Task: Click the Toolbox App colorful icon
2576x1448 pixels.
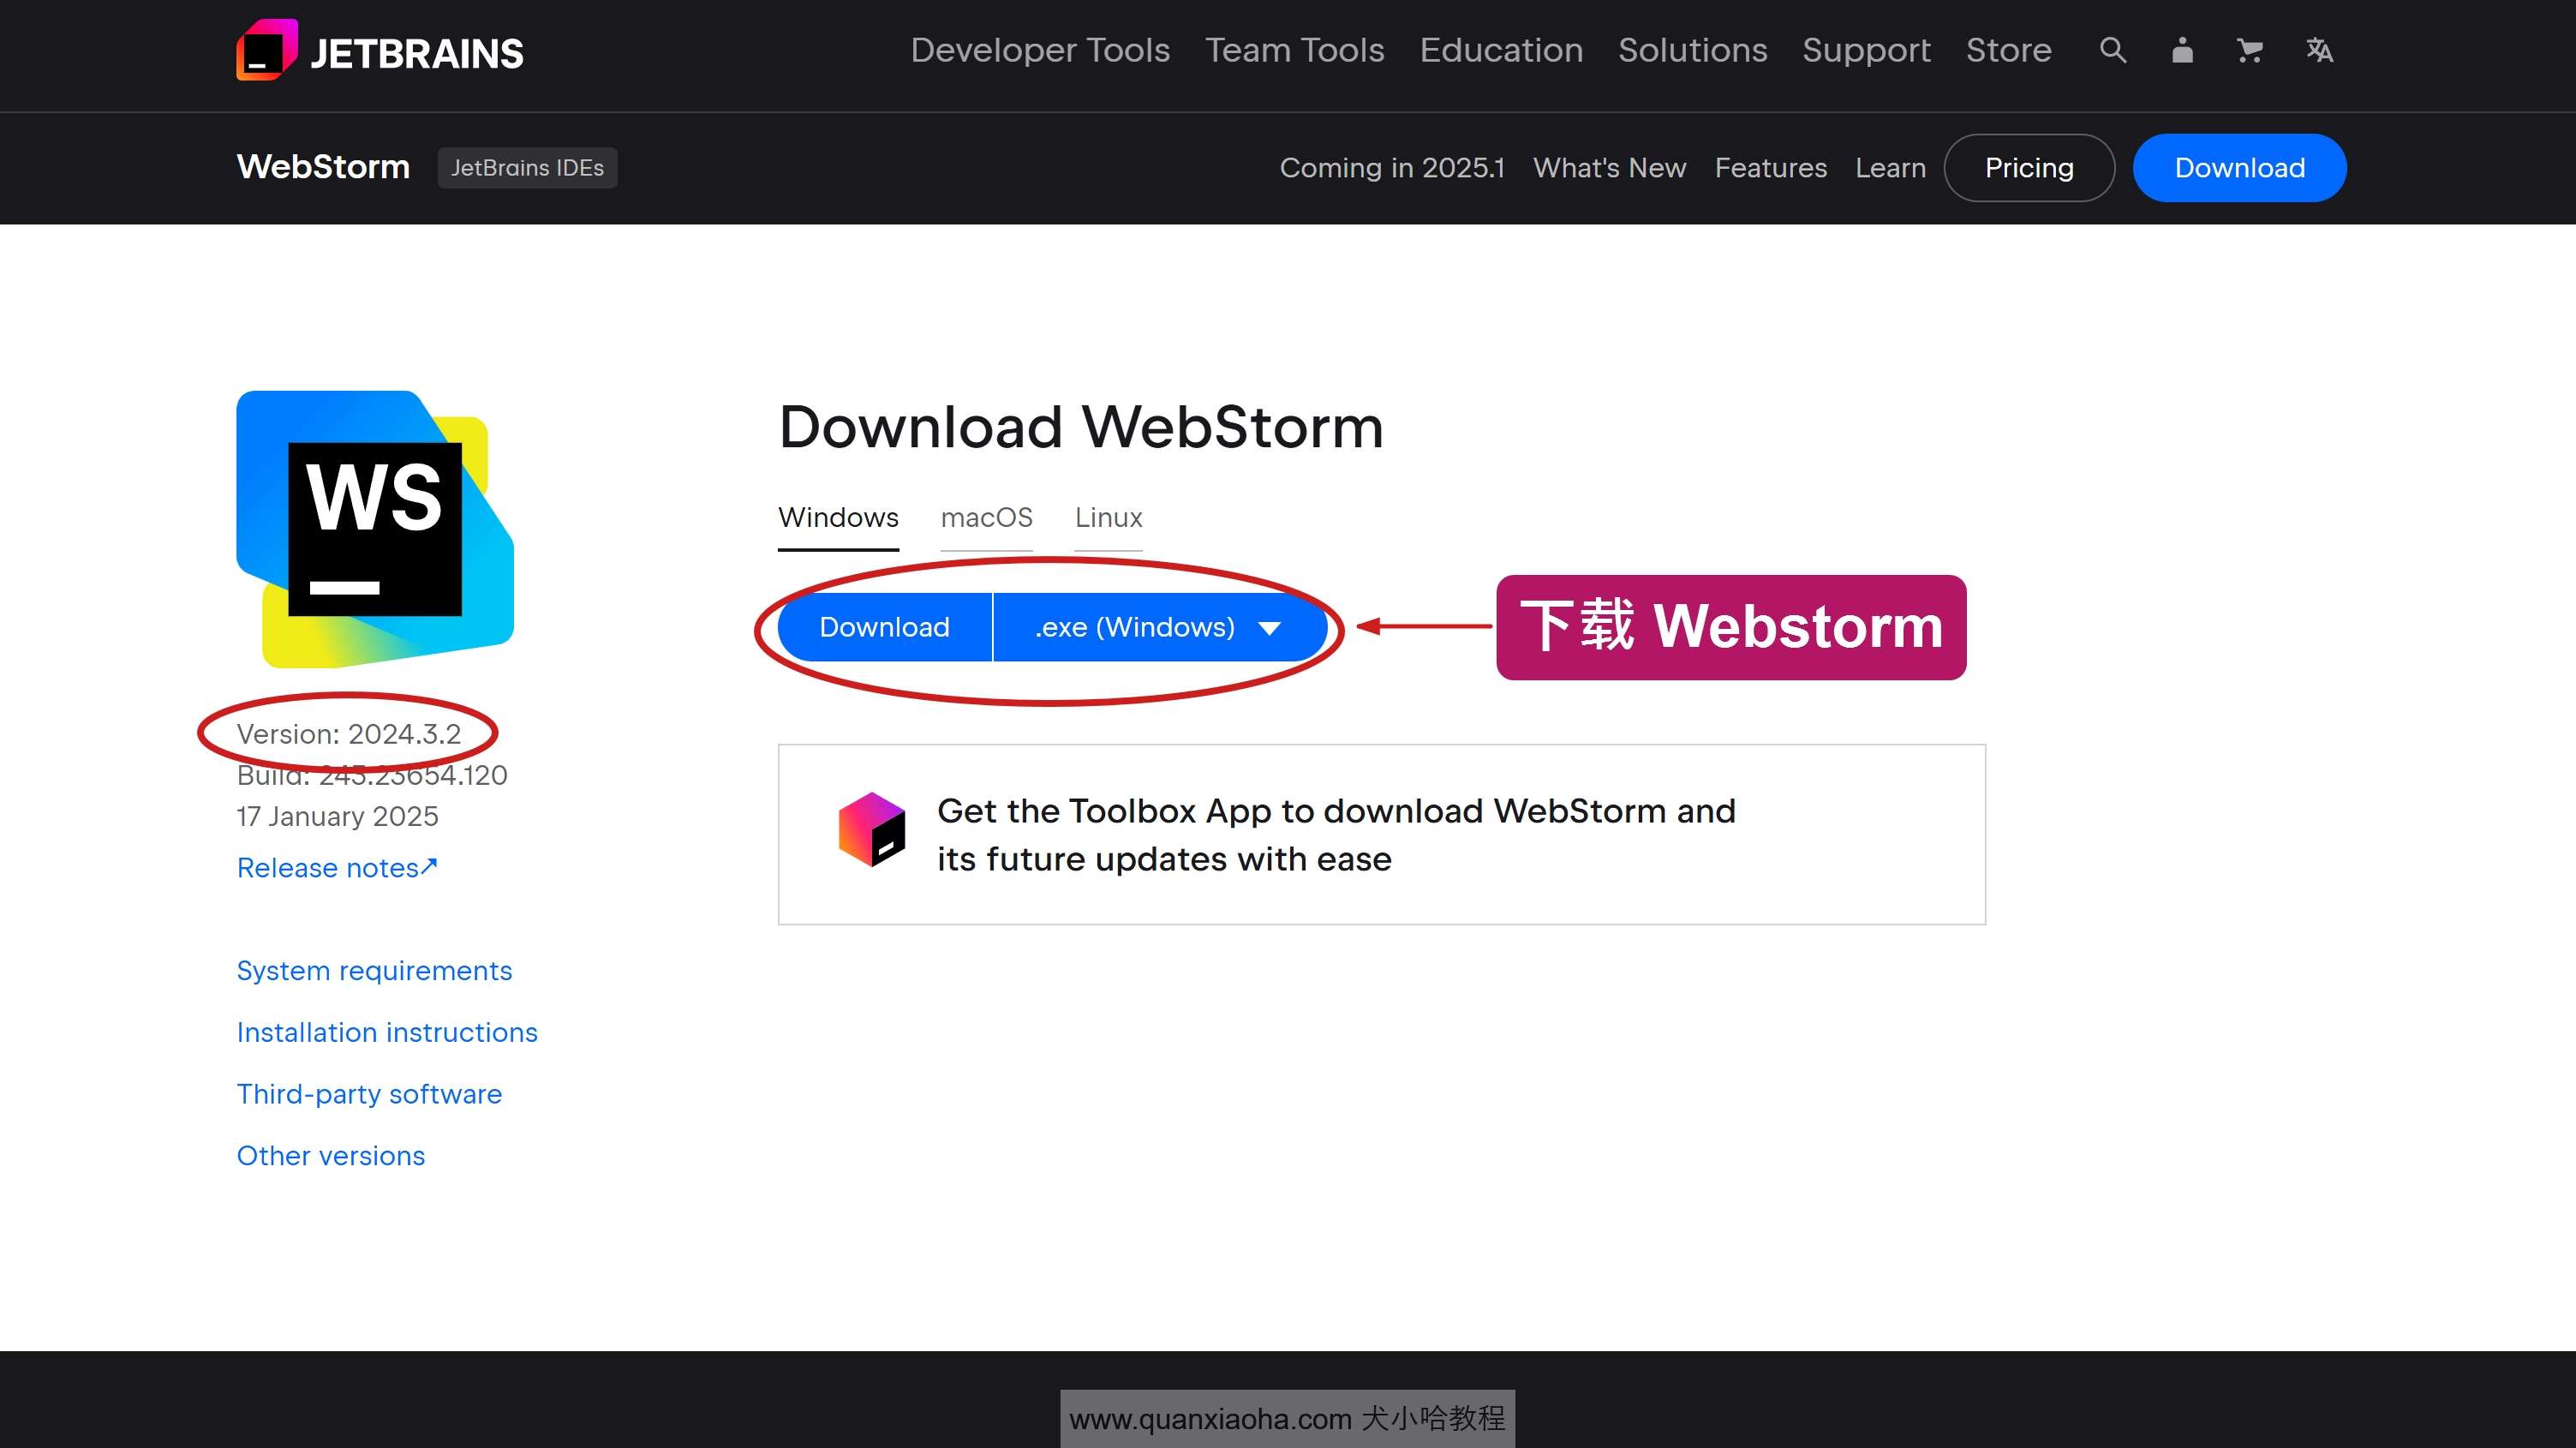Action: (x=869, y=834)
